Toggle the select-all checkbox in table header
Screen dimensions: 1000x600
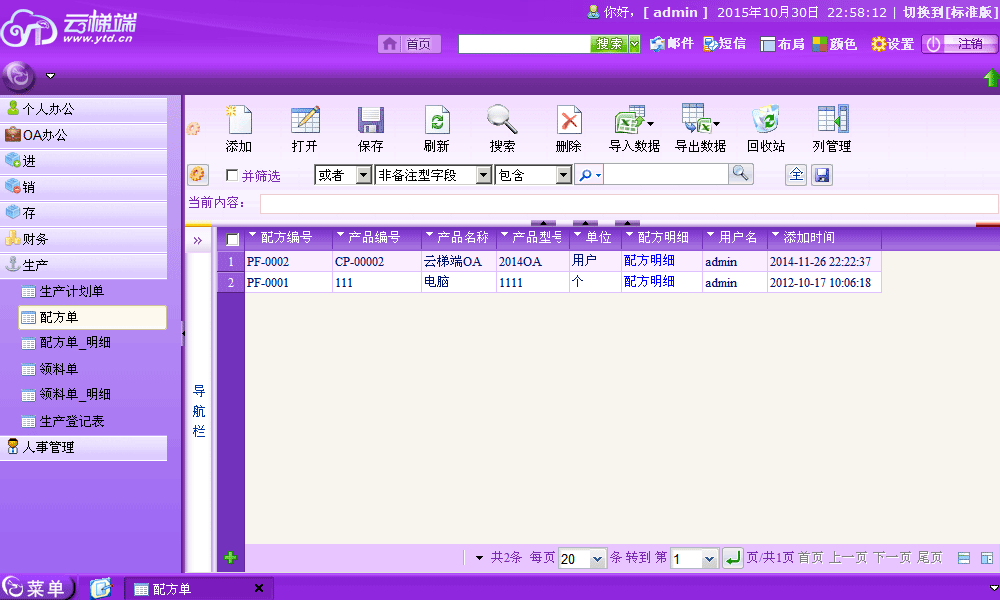[233, 239]
